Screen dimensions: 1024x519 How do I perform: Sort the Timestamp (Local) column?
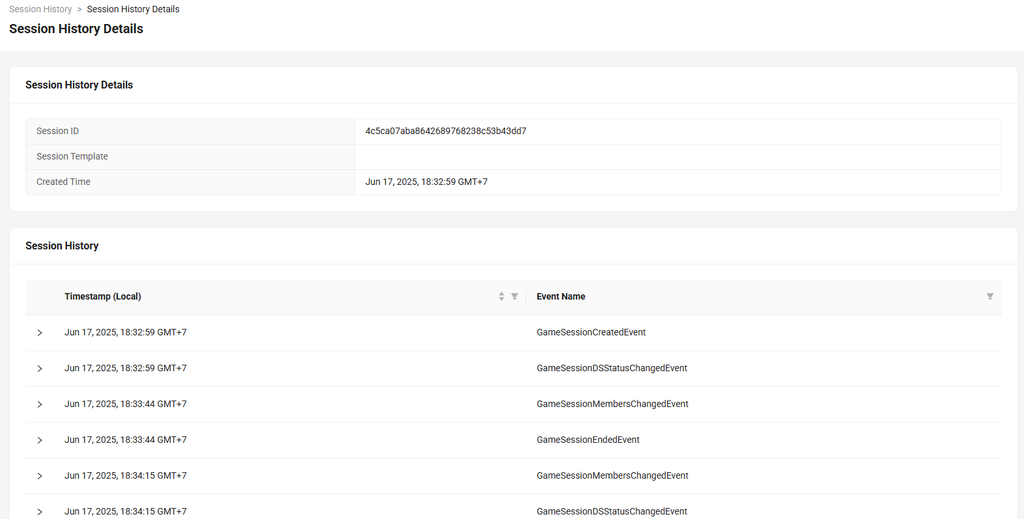(502, 296)
